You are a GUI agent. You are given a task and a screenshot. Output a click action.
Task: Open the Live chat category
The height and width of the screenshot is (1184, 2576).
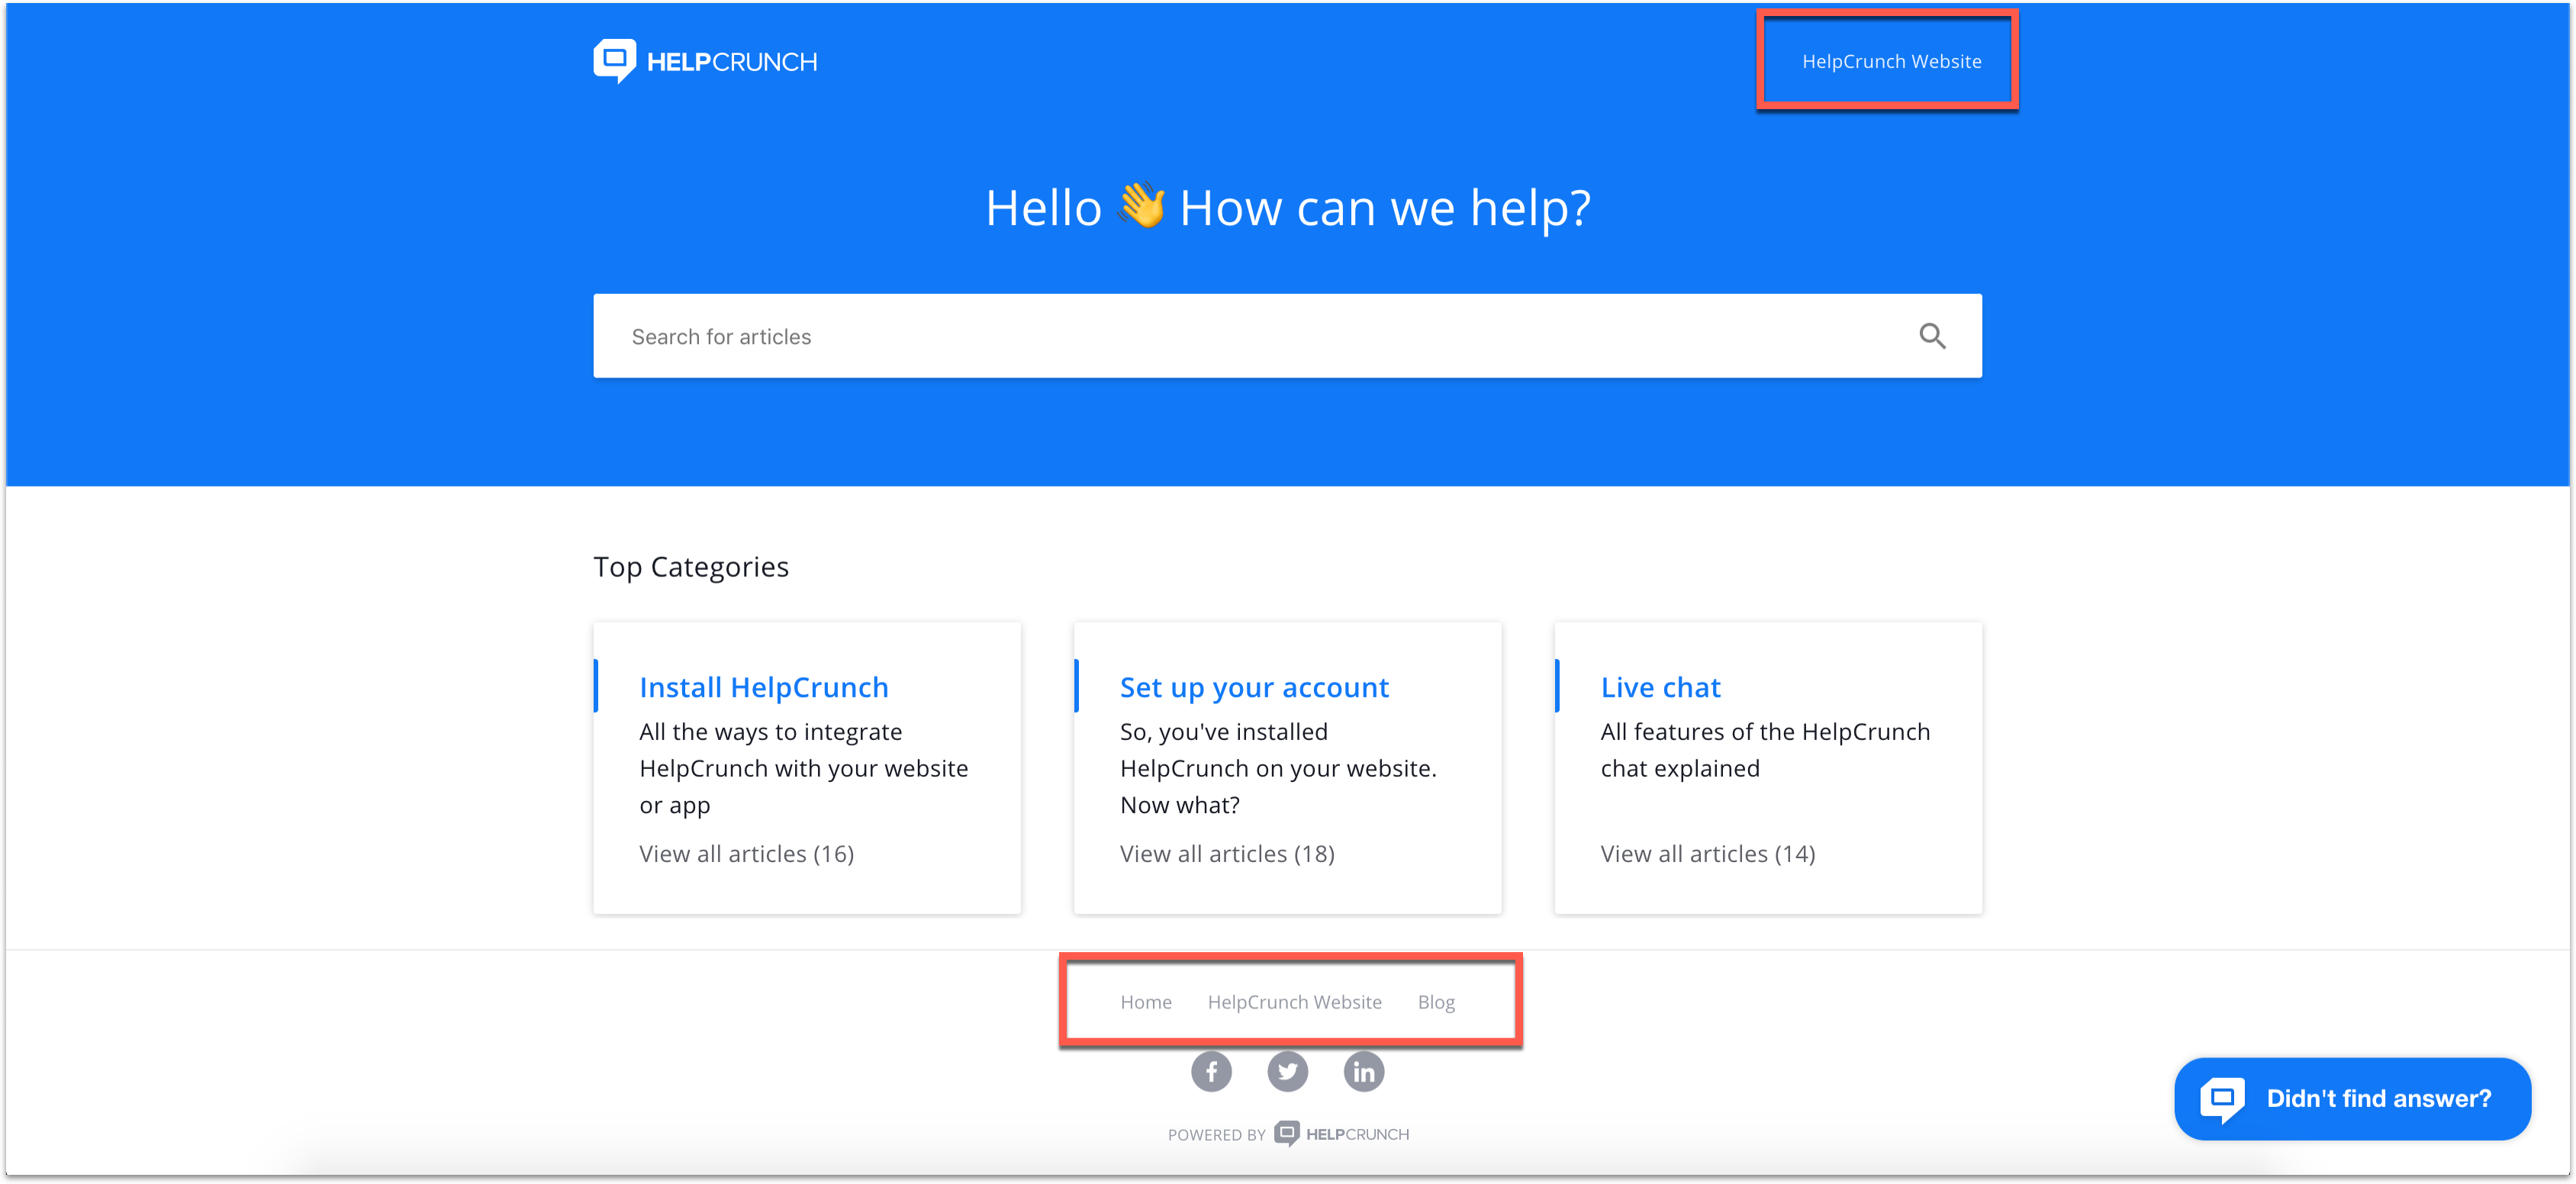1660,687
